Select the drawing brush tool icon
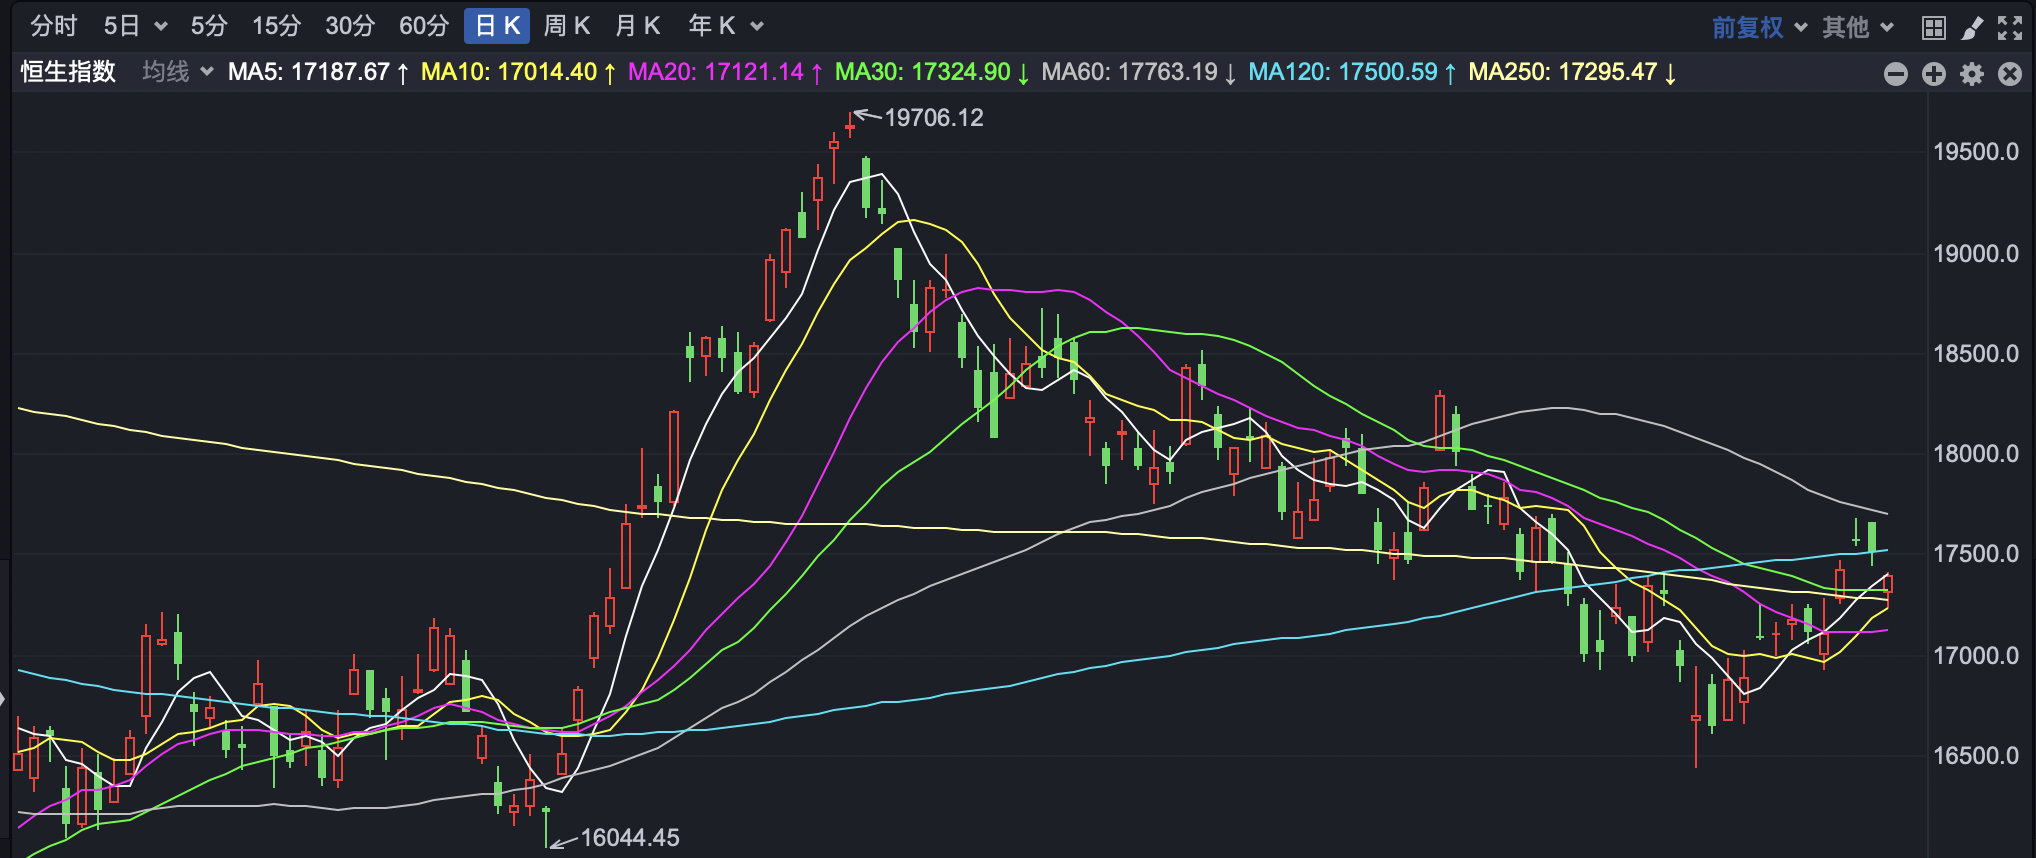 click(x=1972, y=27)
